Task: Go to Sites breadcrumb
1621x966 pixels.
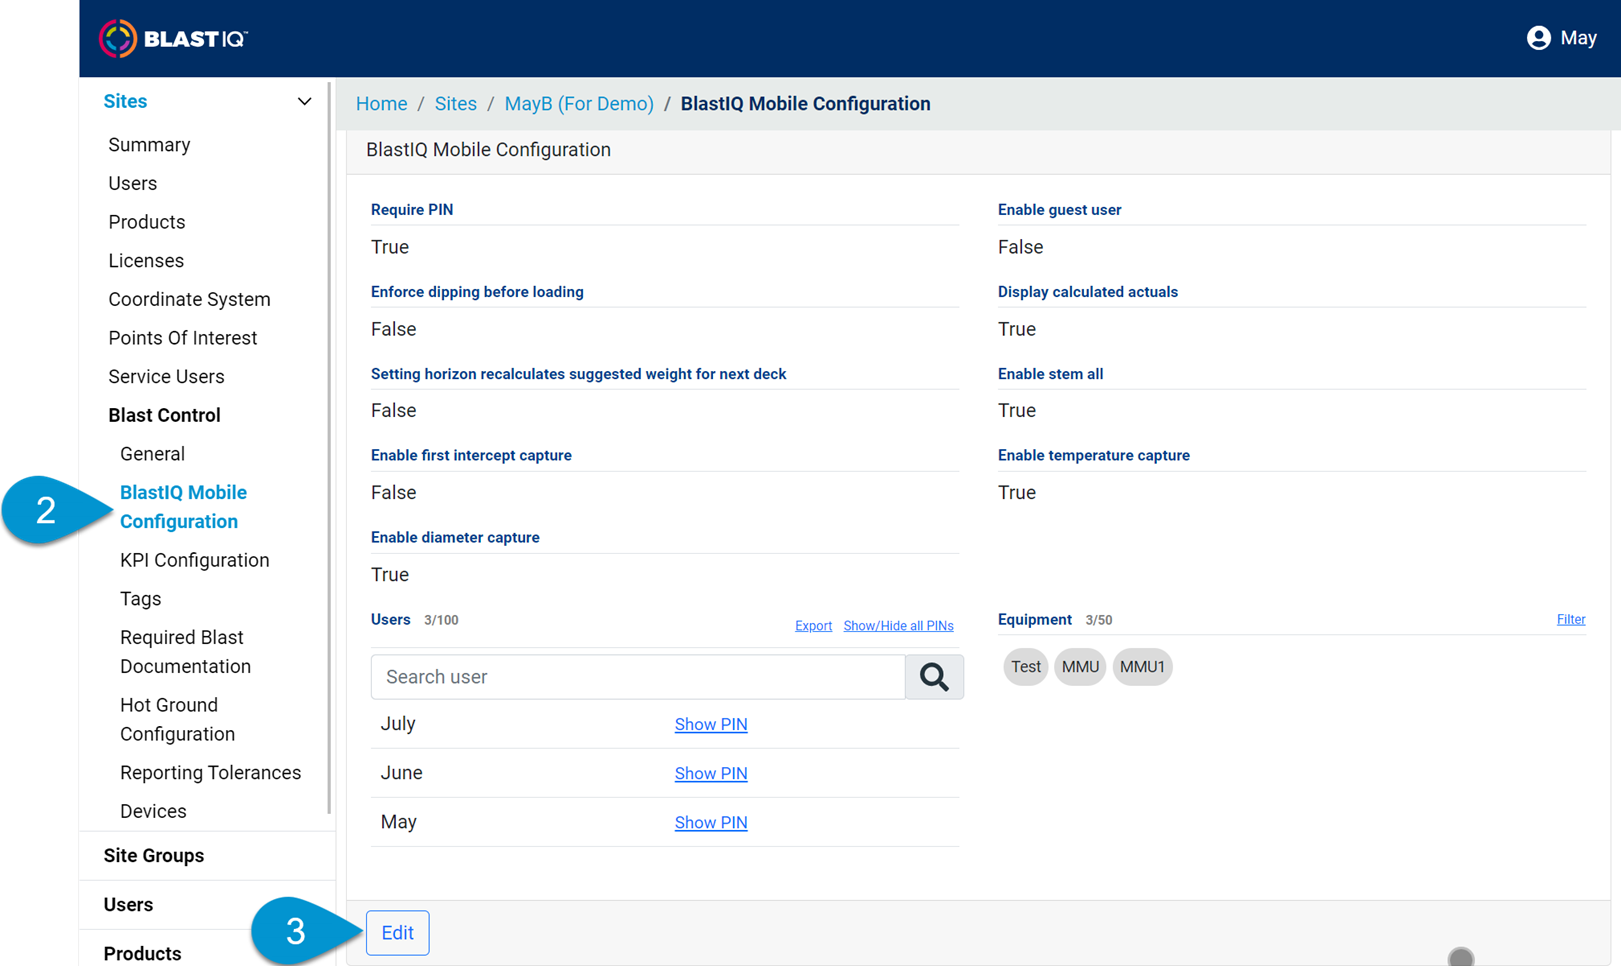Action: coord(455,104)
